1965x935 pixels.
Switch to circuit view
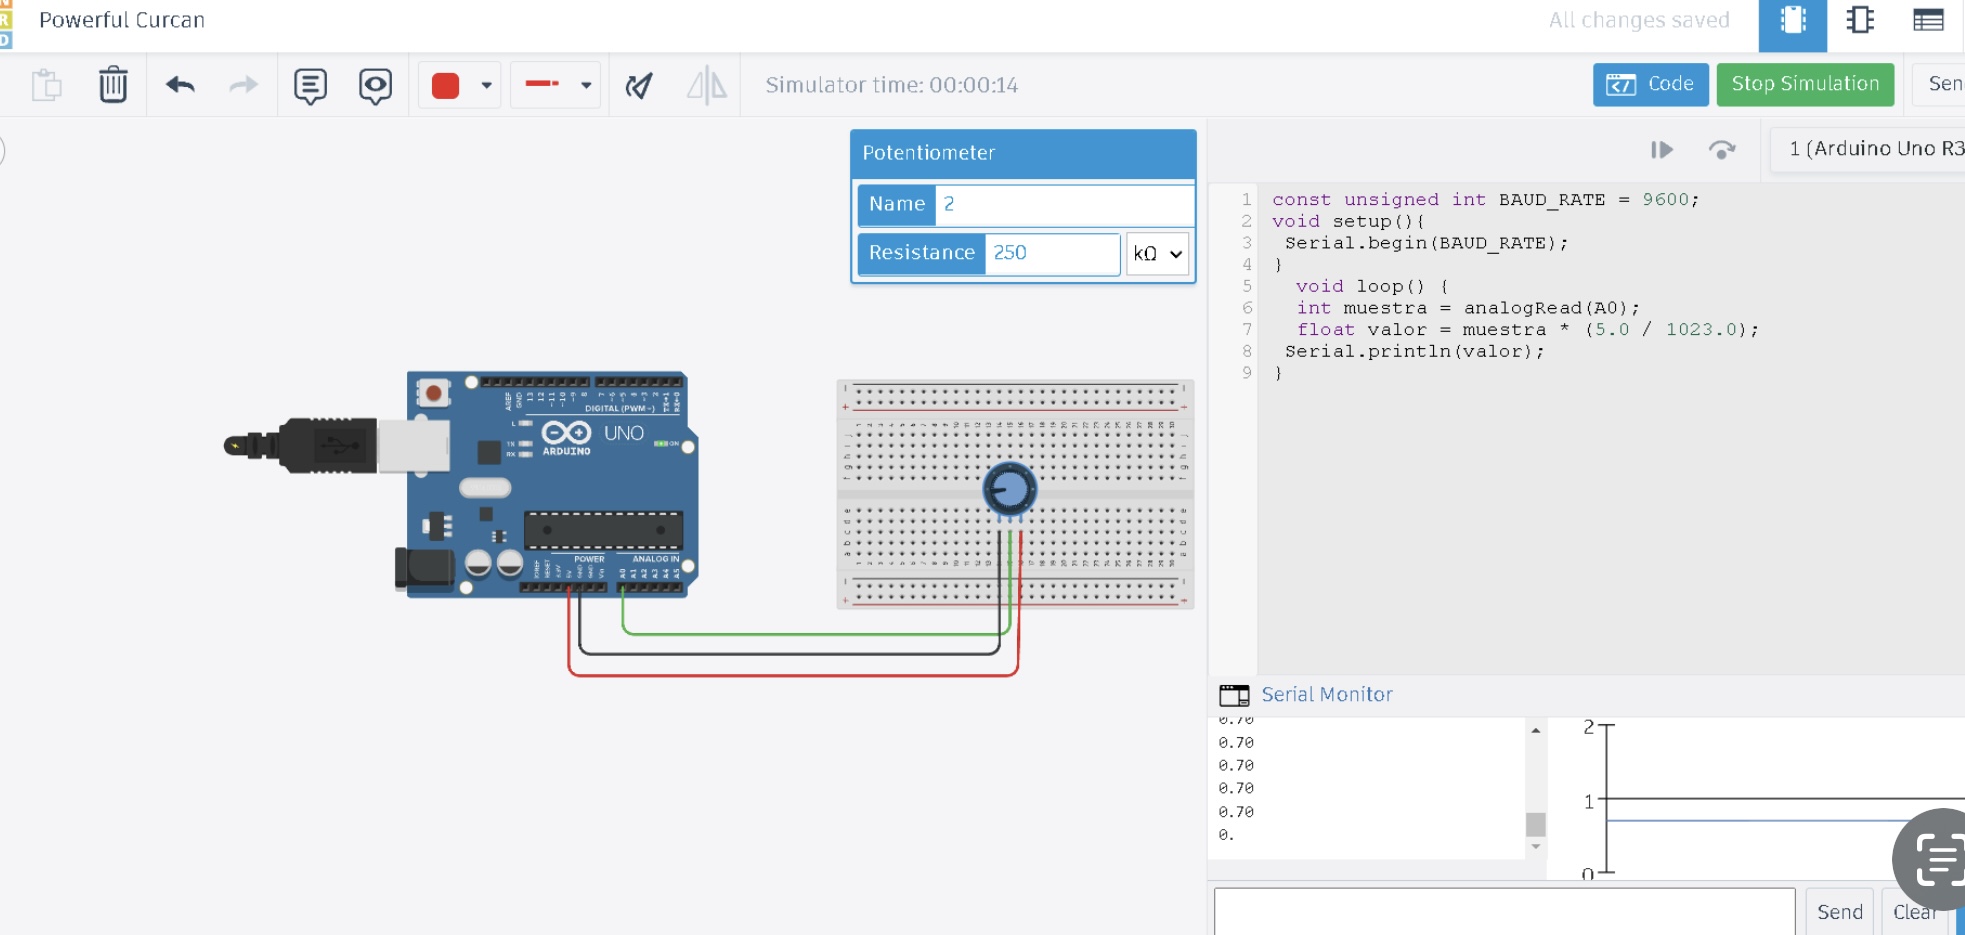(x=1792, y=22)
